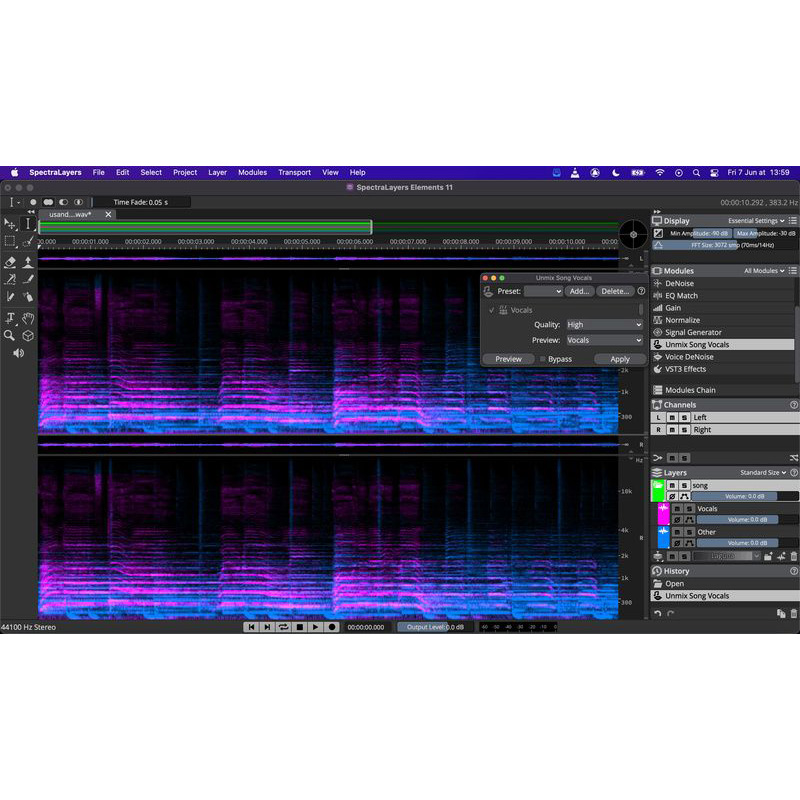Select the Noise Spray tool
800x800 pixels.
pyautogui.click(x=28, y=297)
